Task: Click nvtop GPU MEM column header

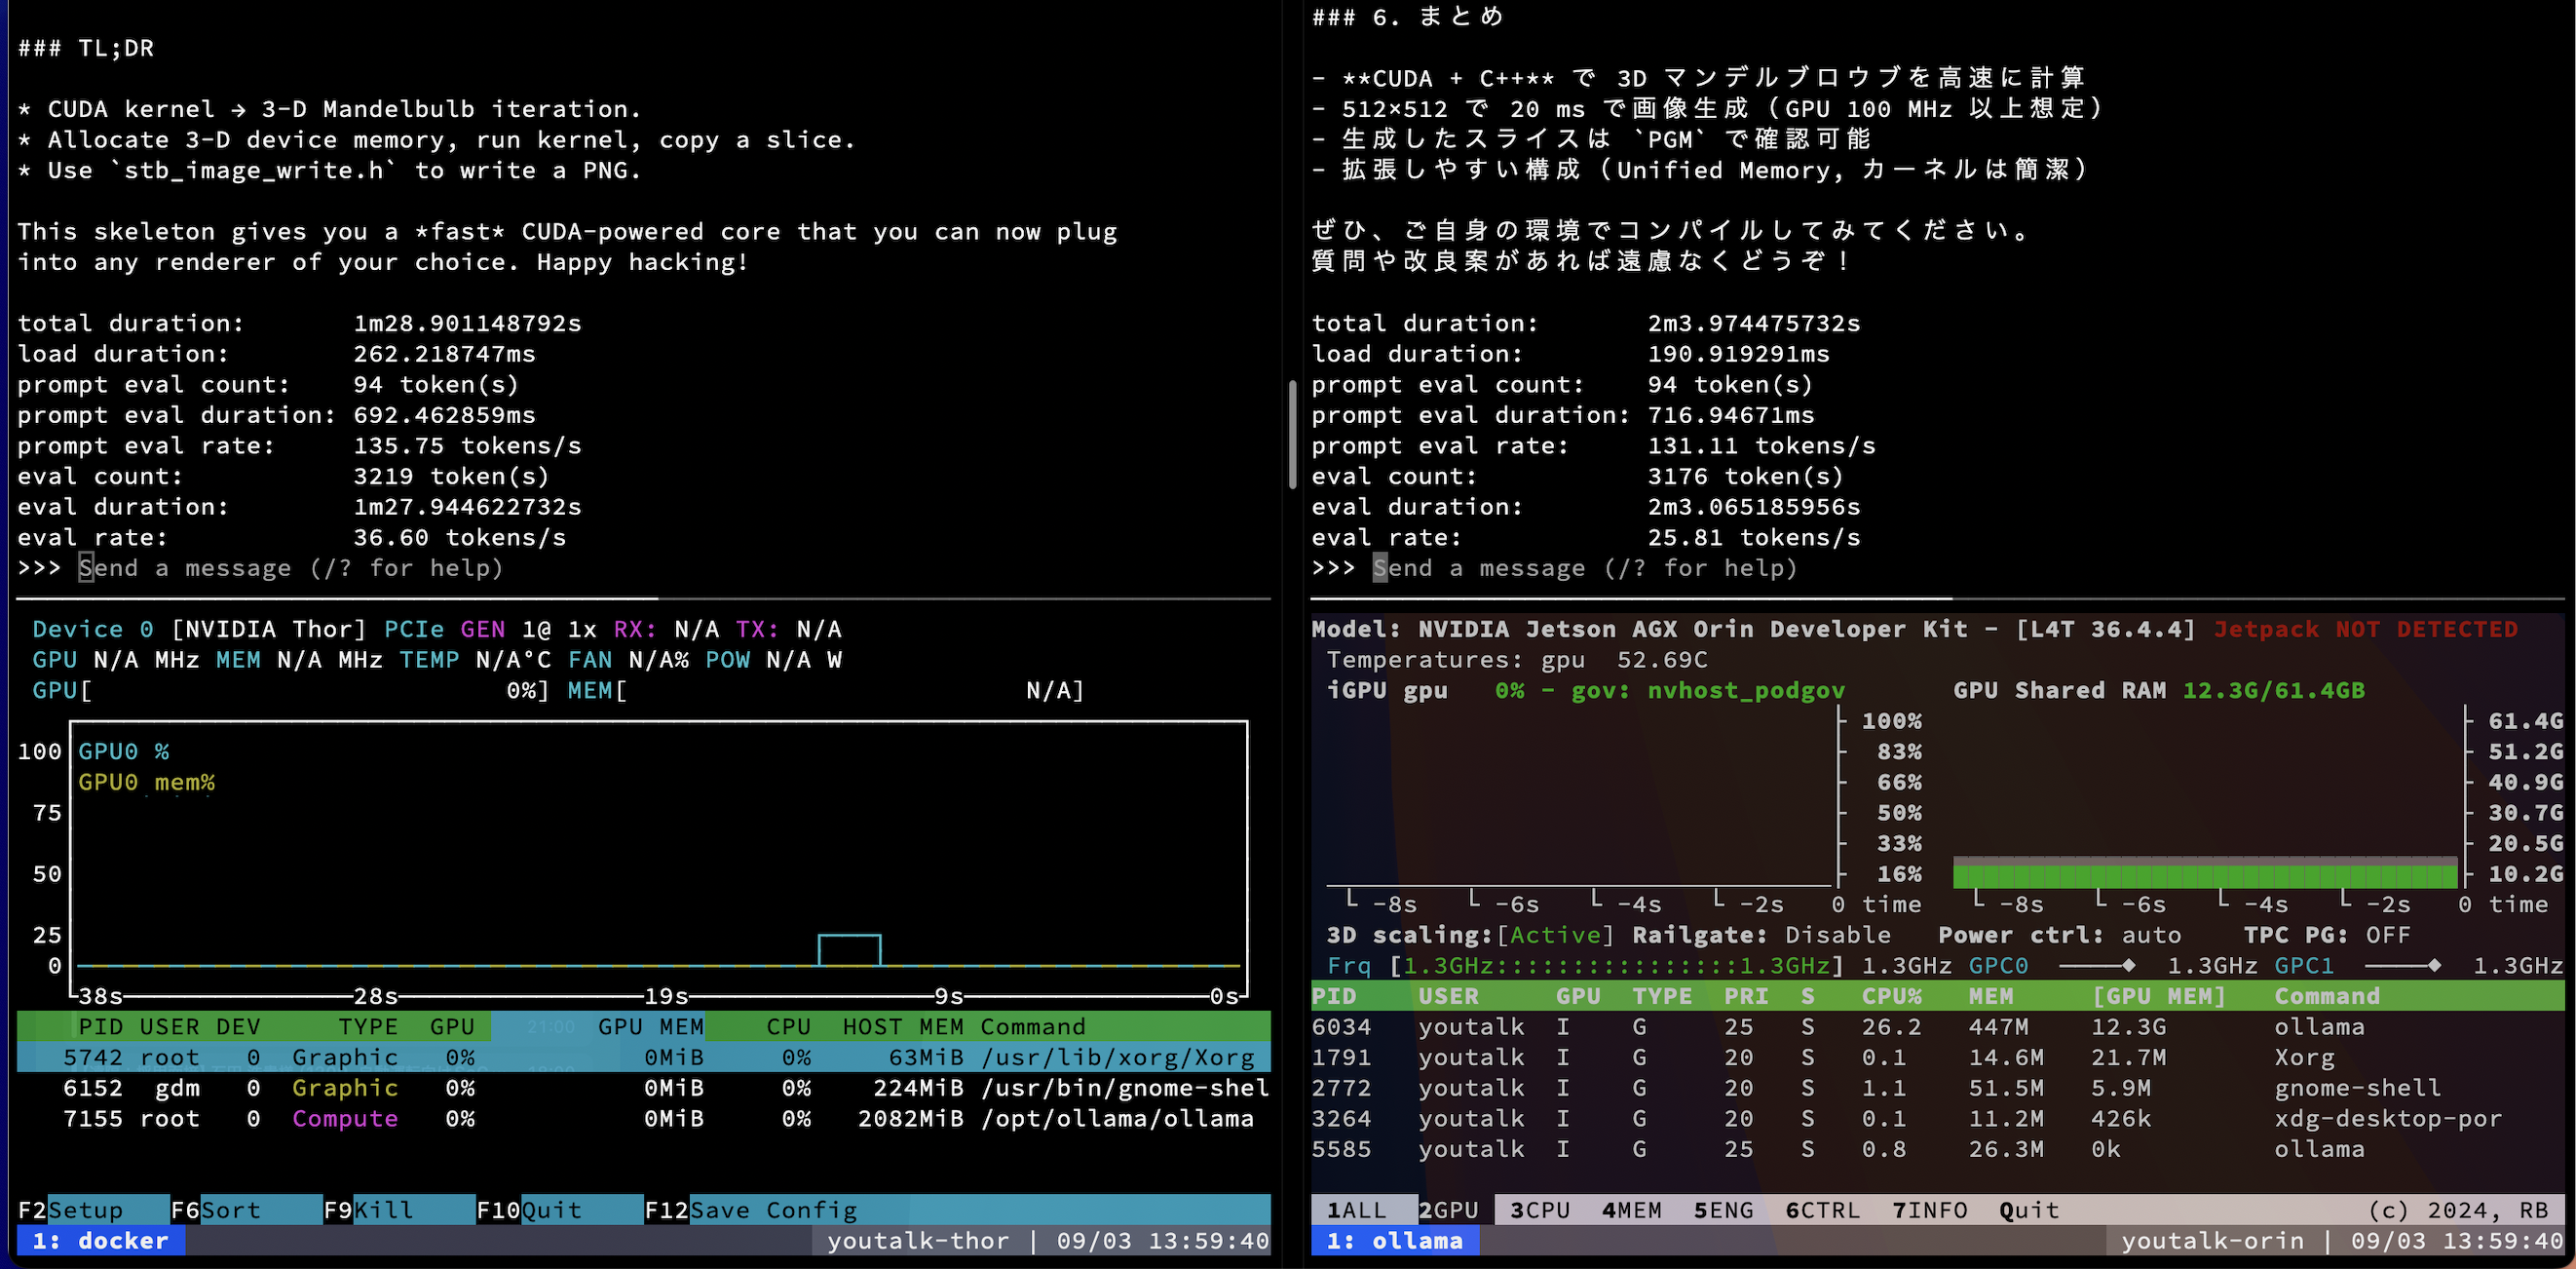Action: (651, 1026)
